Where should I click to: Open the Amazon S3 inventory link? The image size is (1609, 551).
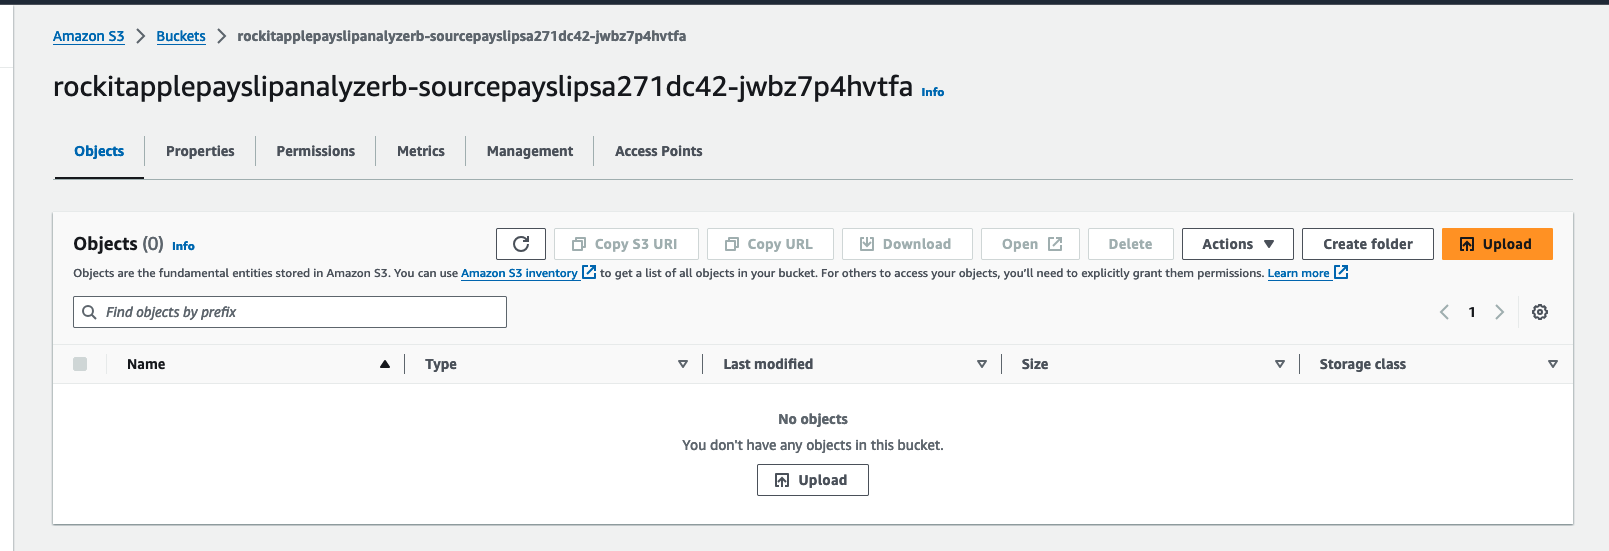(519, 273)
